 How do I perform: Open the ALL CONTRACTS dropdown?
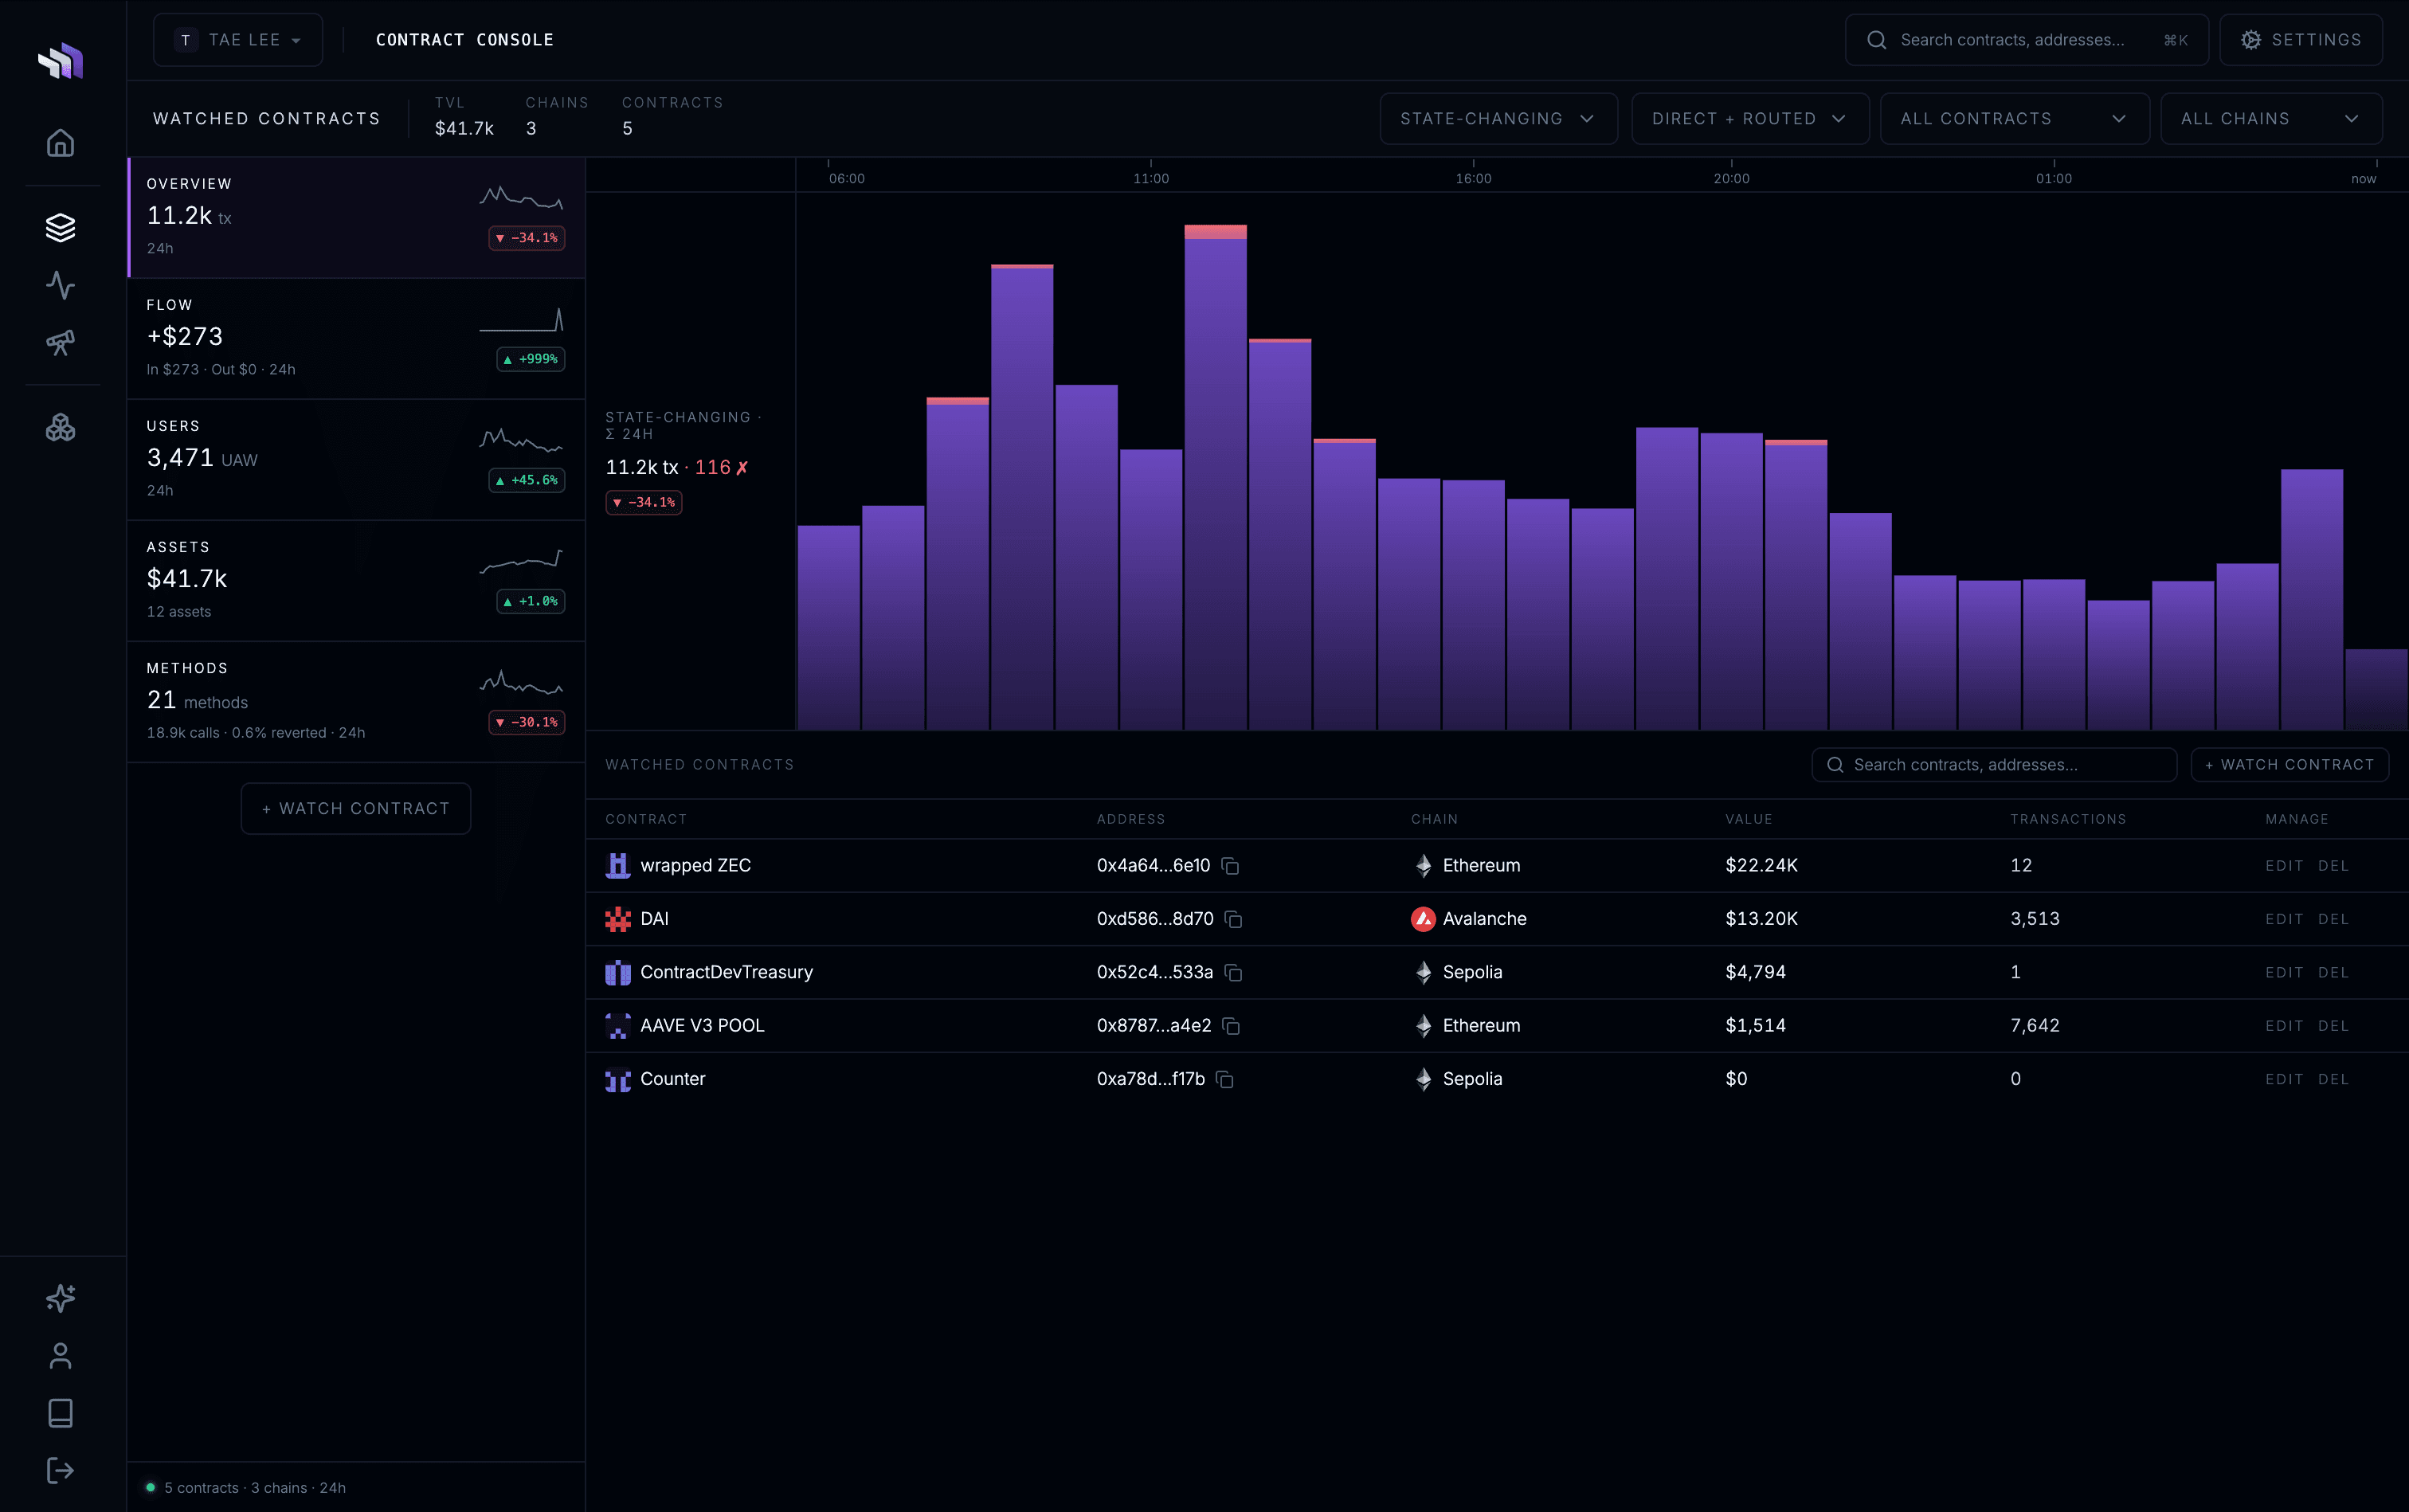click(2014, 119)
